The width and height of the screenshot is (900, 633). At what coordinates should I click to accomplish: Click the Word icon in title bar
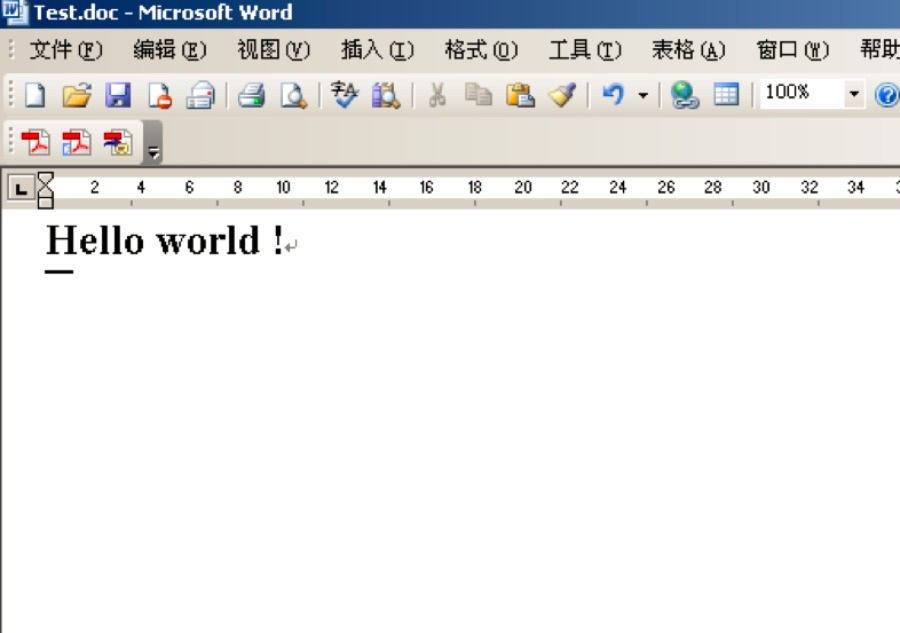point(14,12)
